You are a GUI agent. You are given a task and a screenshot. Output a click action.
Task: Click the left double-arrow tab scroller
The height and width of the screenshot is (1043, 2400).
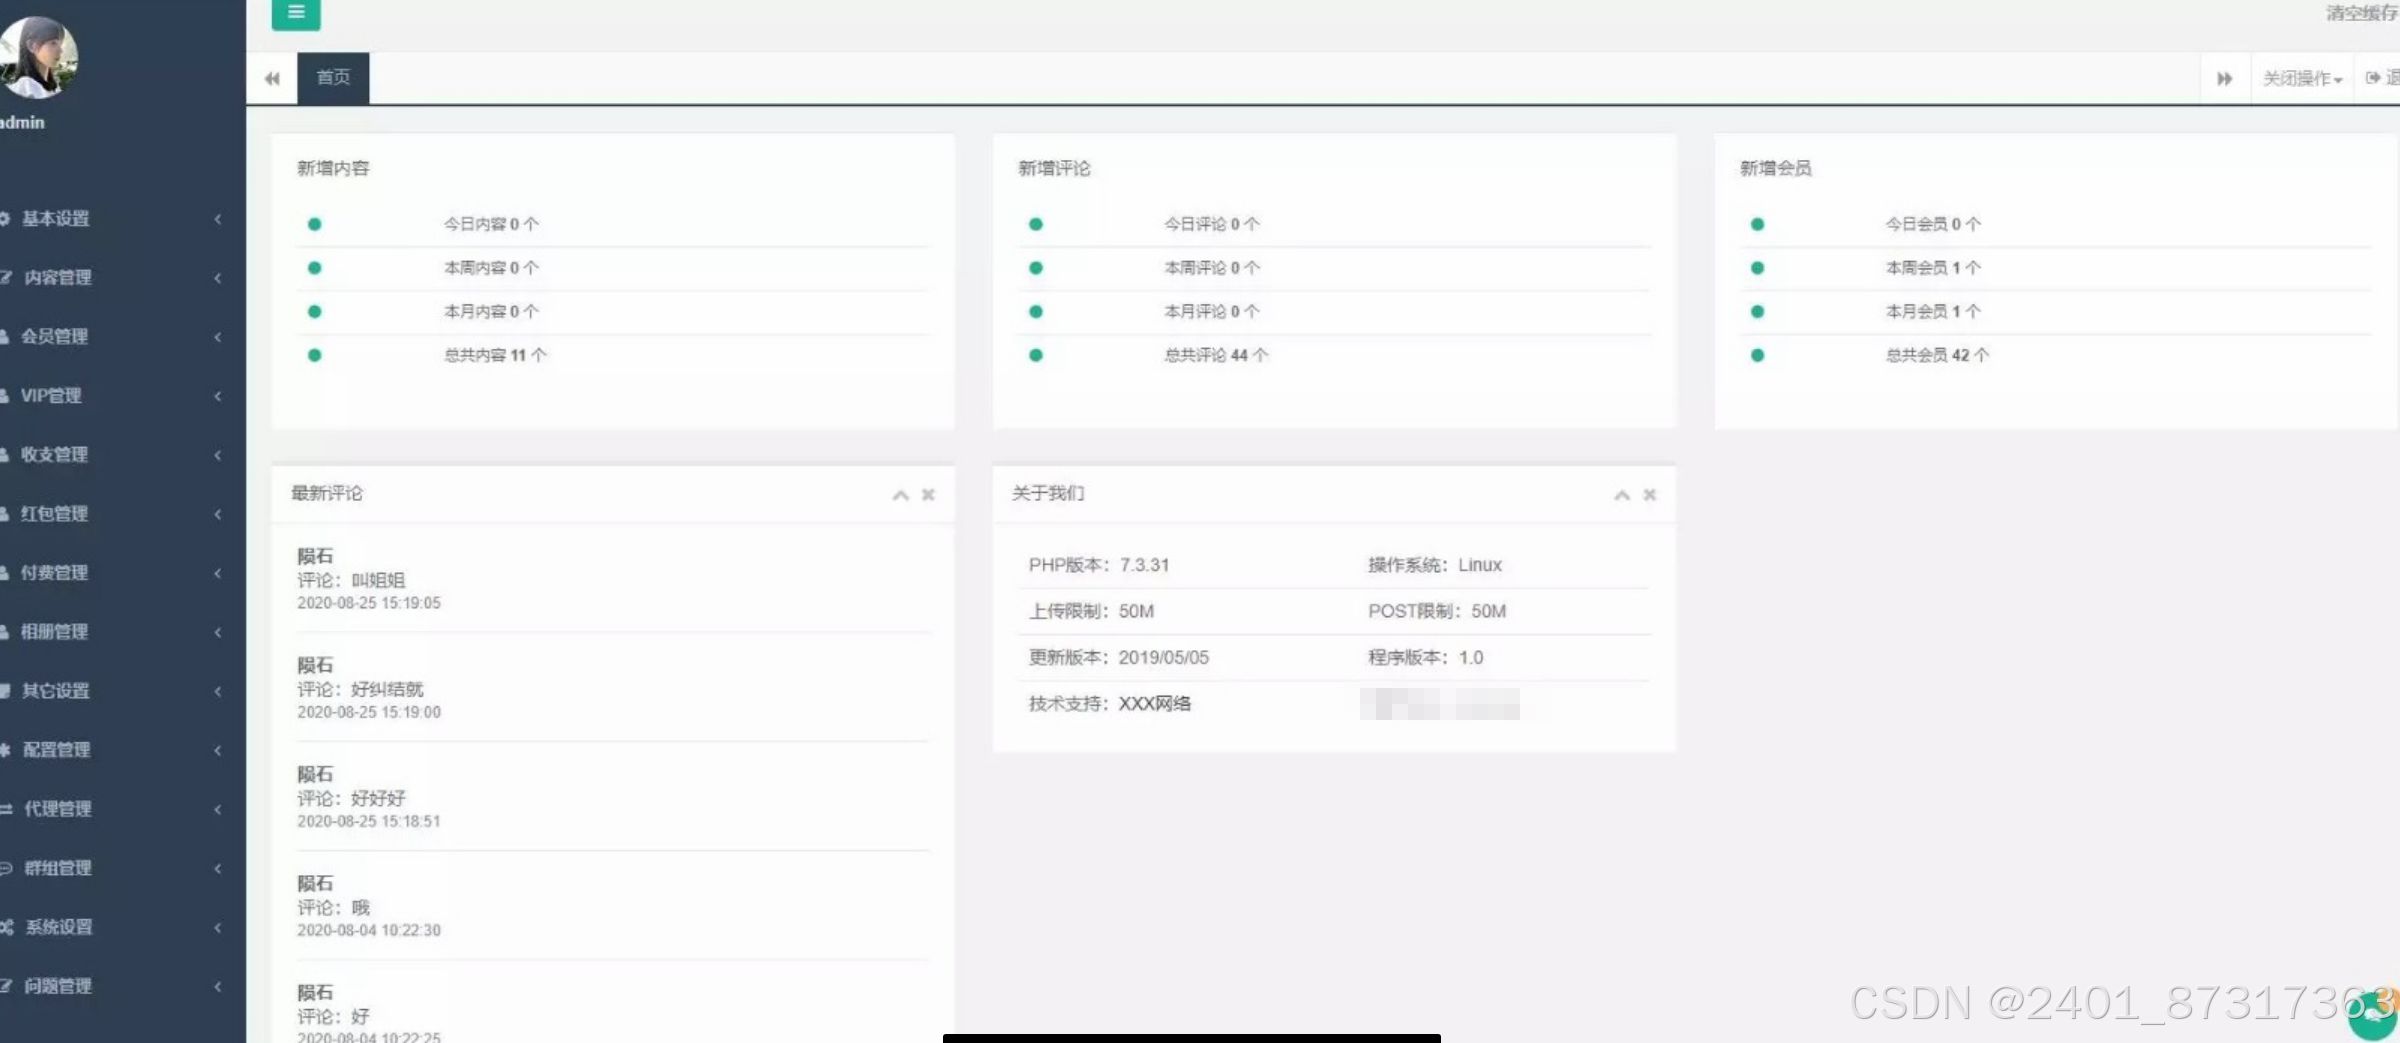271,77
